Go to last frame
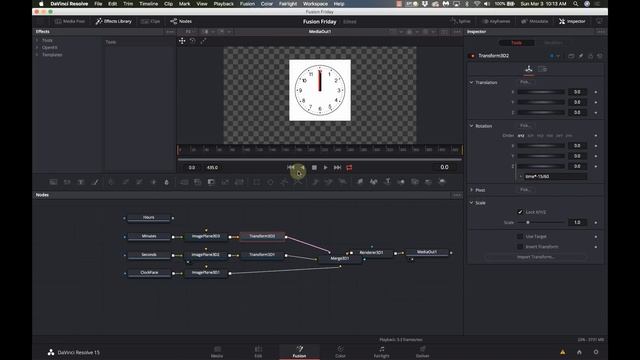Viewport: 640px width, 360px height. tap(337, 167)
